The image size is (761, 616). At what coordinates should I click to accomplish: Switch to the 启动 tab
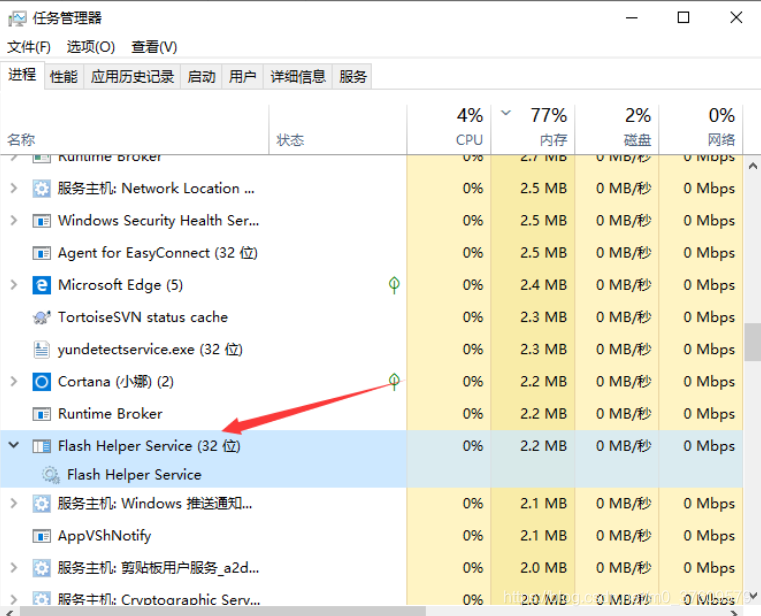(x=201, y=77)
